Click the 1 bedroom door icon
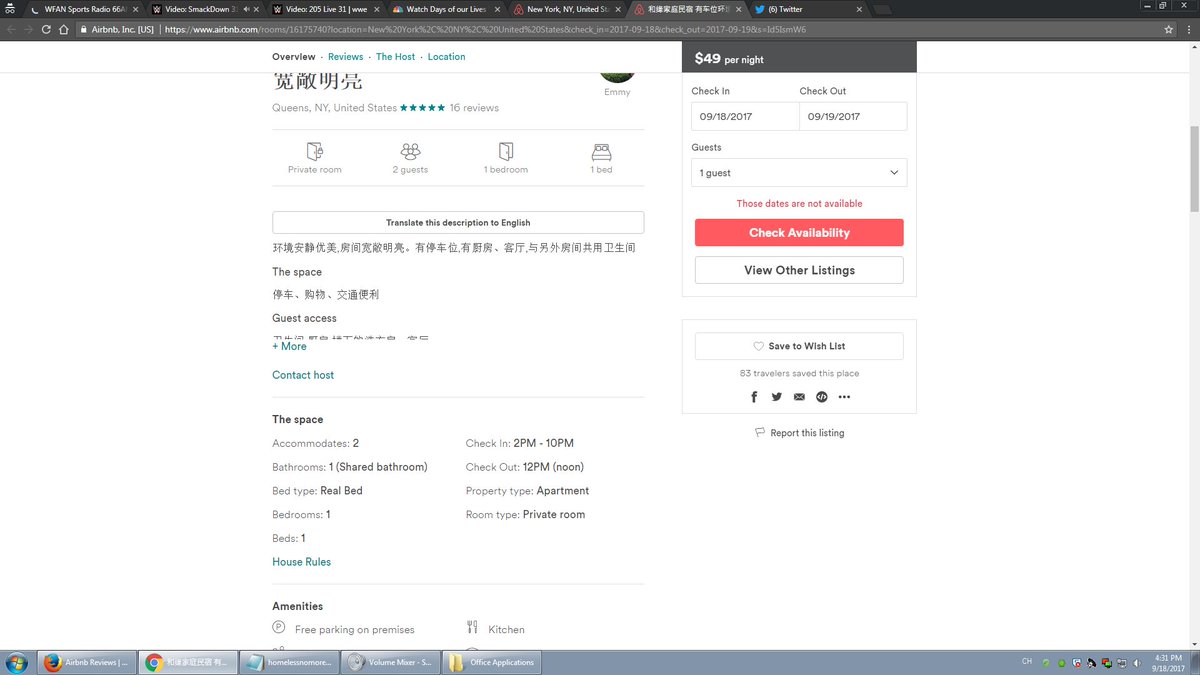This screenshot has height=675, width=1200. [x=506, y=151]
